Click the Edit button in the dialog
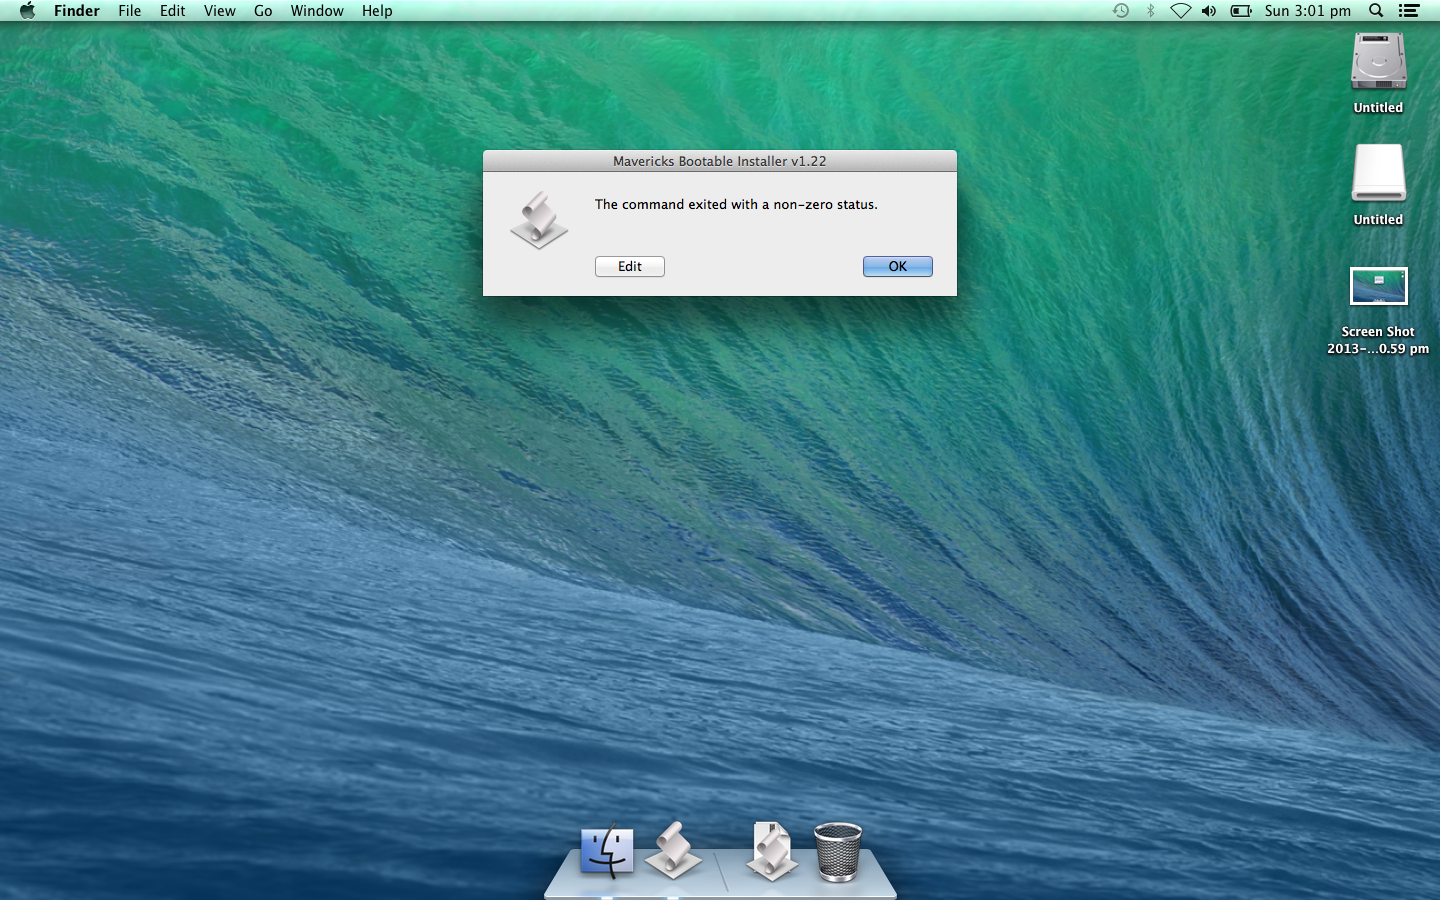Image resolution: width=1440 pixels, height=900 pixels. (629, 266)
